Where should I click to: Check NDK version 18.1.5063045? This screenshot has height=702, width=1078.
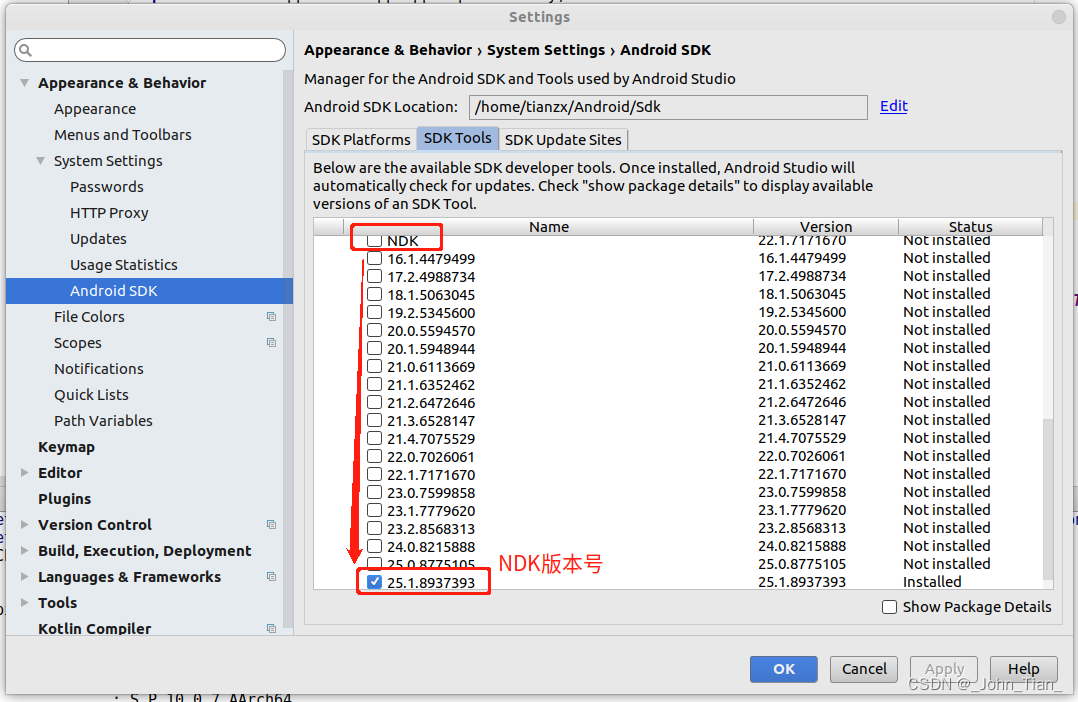pyautogui.click(x=374, y=294)
